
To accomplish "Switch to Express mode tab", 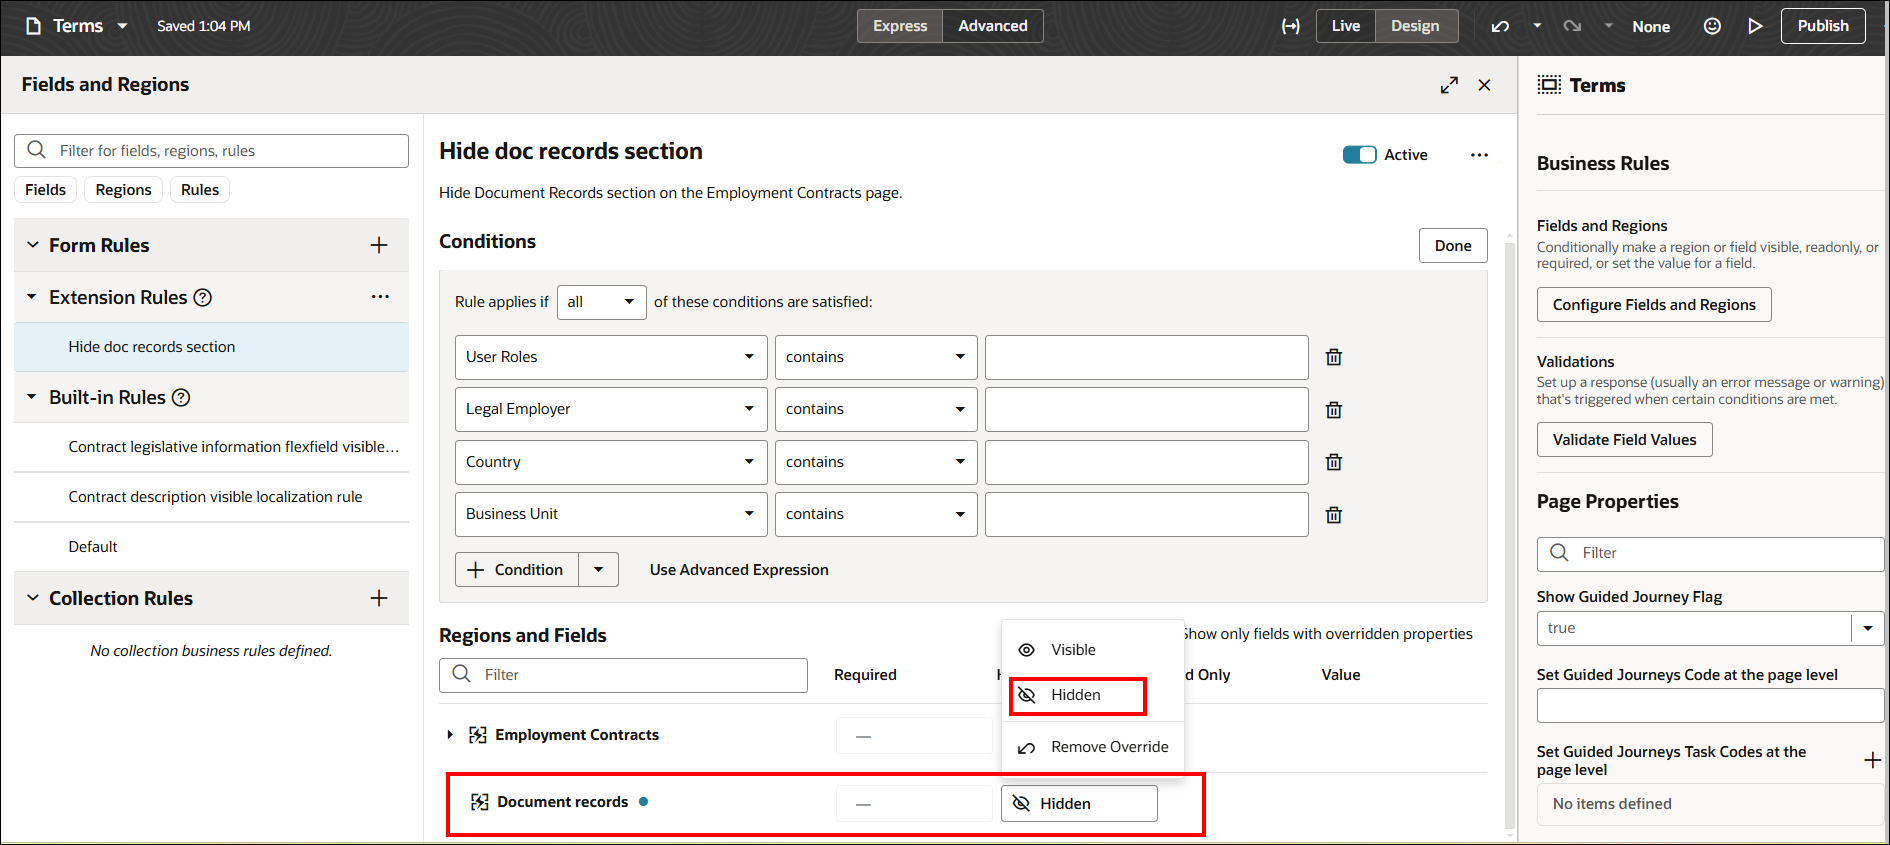I will pyautogui.click(x=900, y=26).
